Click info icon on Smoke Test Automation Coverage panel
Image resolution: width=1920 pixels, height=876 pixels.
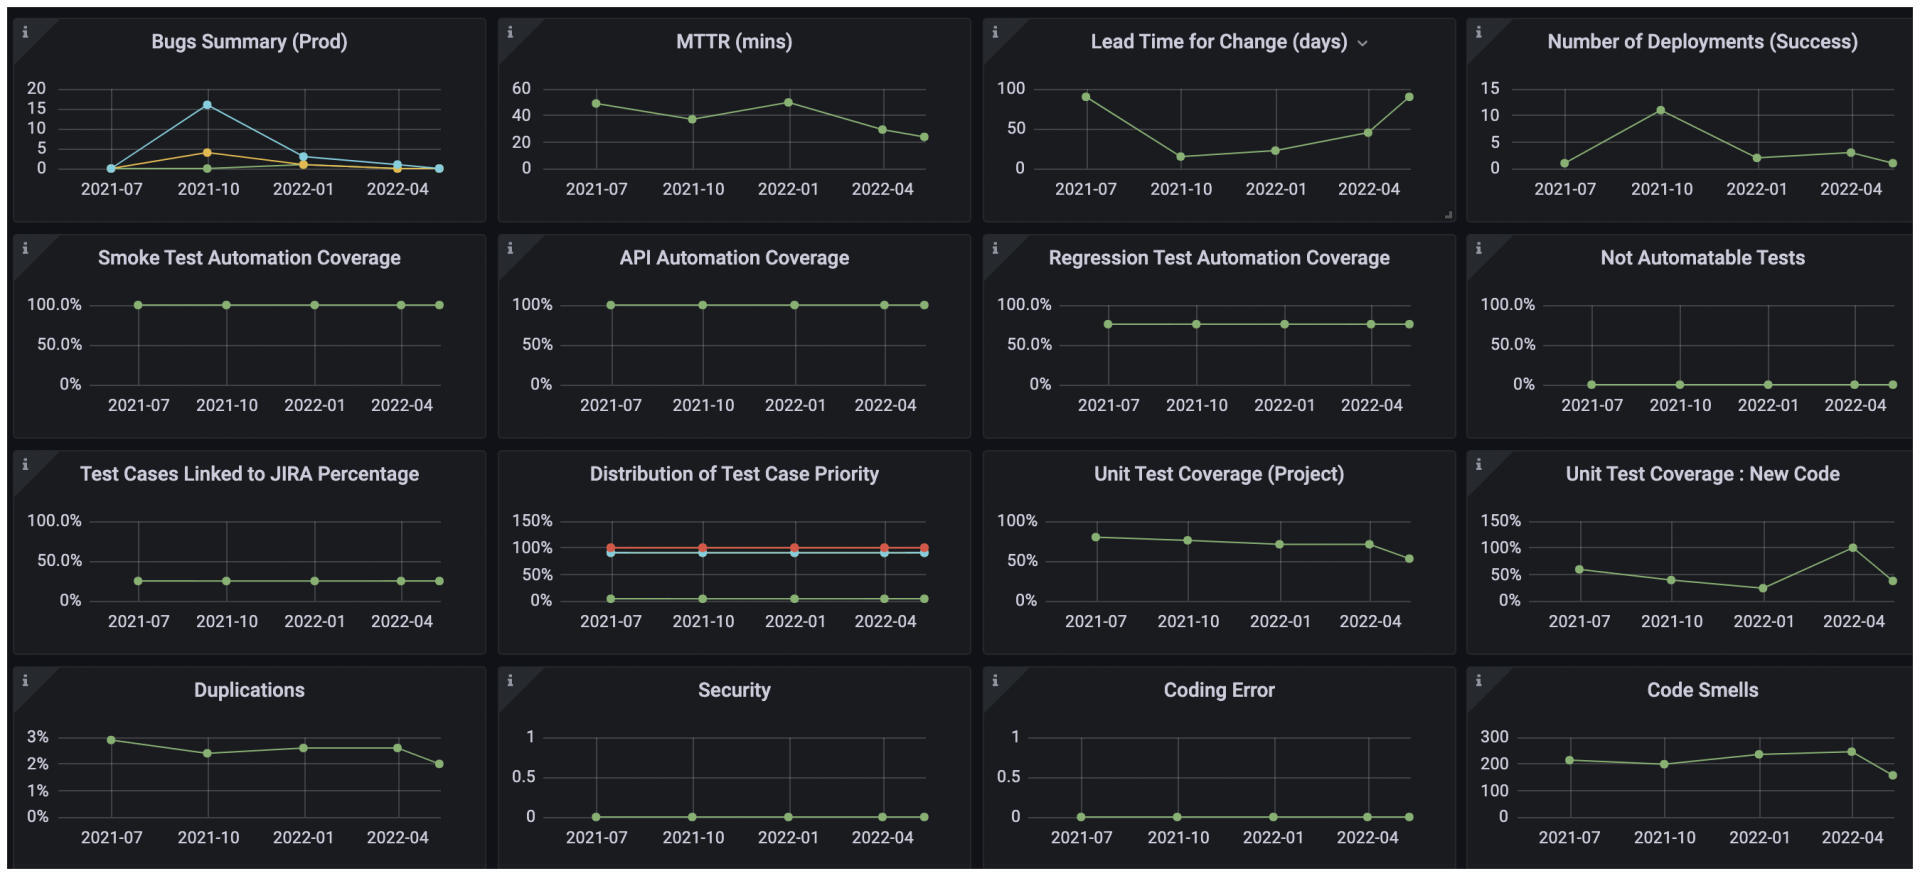click(x=25, y=248)
